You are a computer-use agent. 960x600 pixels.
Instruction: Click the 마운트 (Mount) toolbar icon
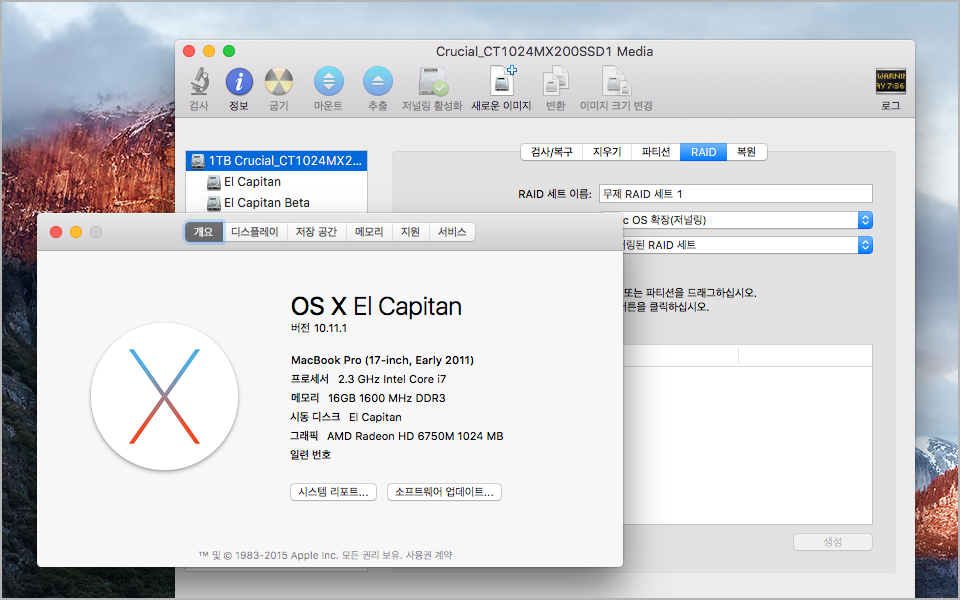[x=329, y=81]
